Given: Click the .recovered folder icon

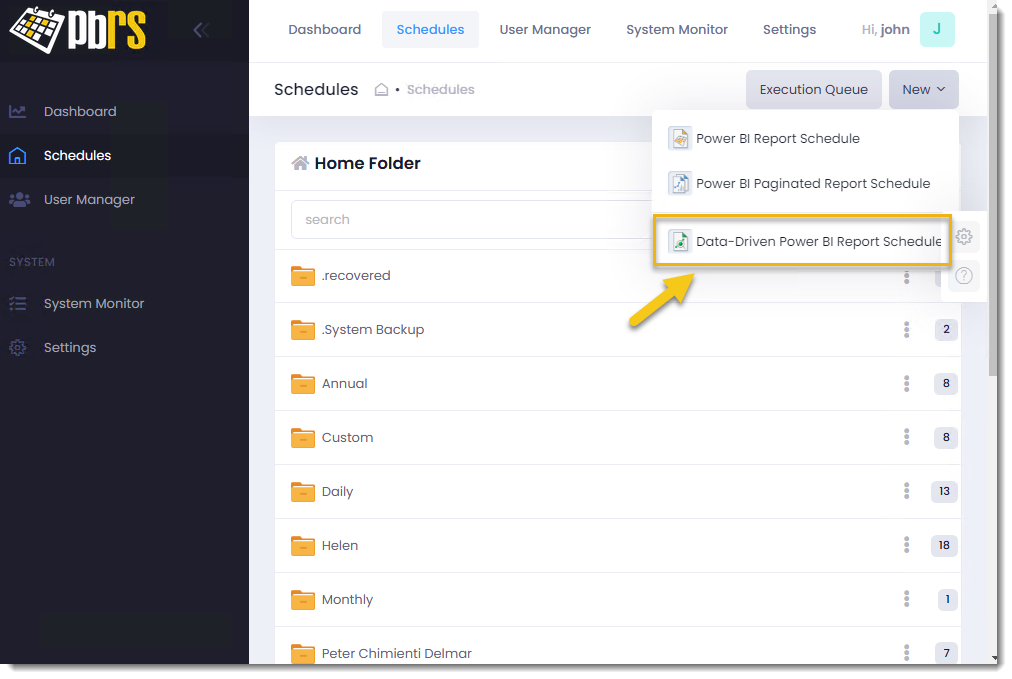Looking at the screenshot, I should [303, 276].
